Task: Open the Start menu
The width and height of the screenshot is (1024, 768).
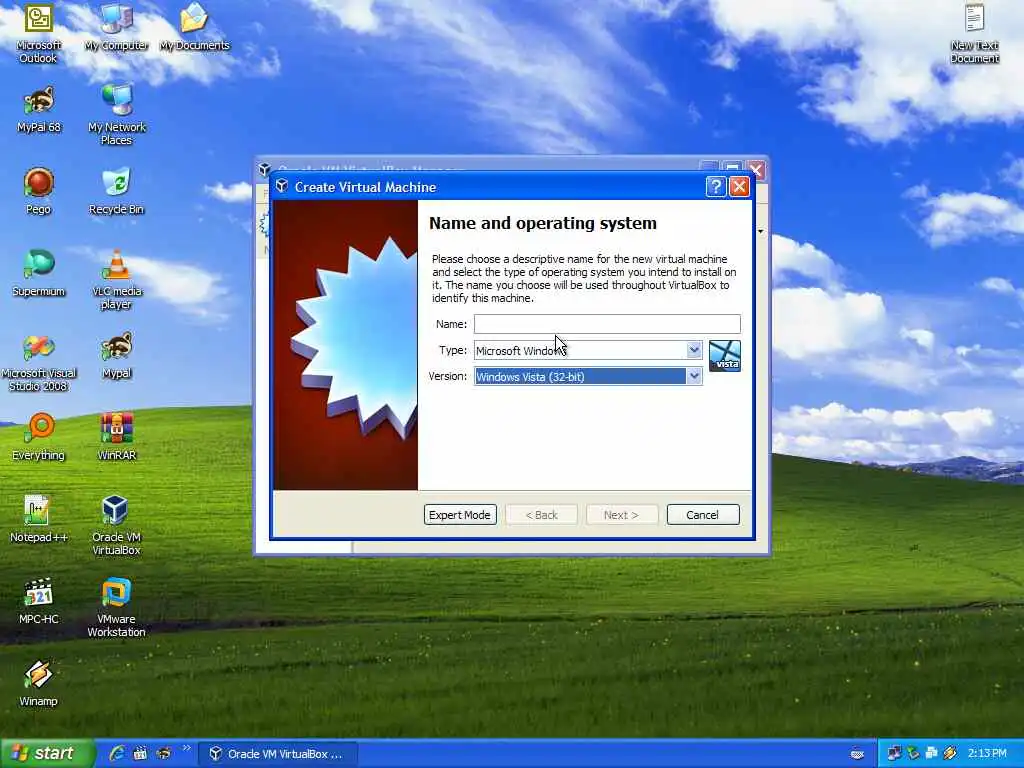Action: click(46, 753)
